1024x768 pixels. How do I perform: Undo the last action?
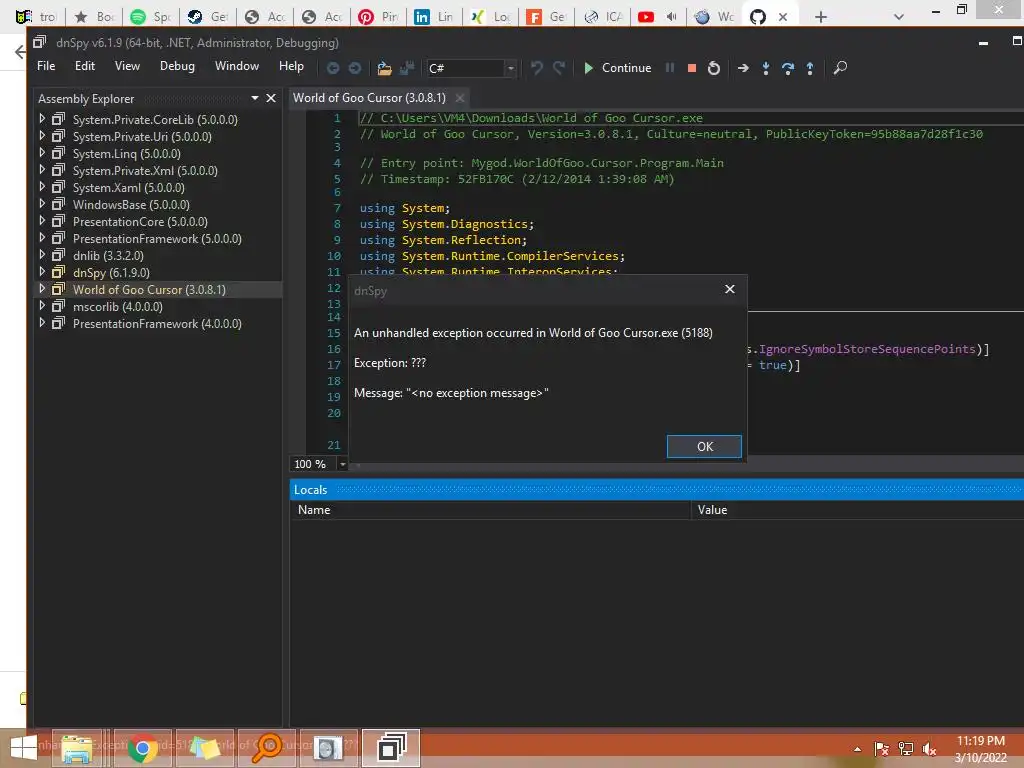(537, 68)
